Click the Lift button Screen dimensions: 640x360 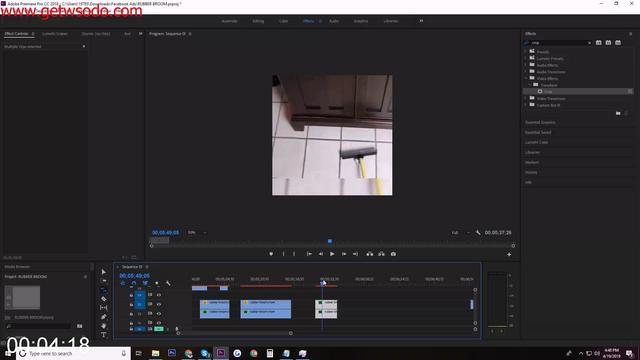coord(370,254)
